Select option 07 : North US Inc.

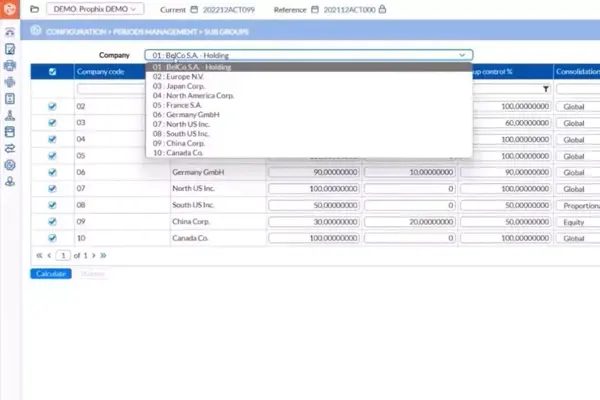(309, 124)
